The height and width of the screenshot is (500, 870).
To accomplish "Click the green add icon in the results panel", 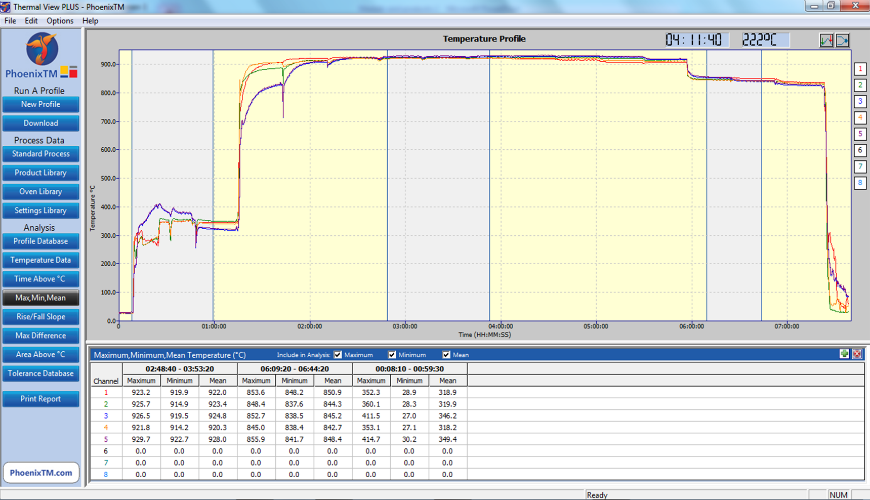I will pos(844,354).
